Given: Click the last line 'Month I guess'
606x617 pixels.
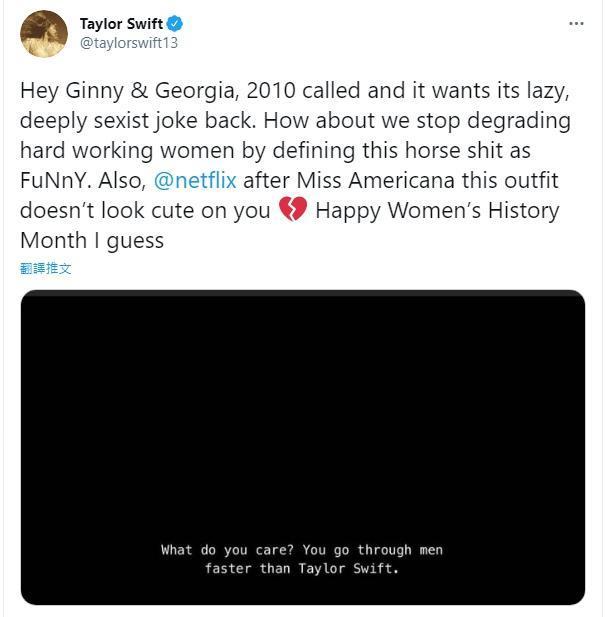Looking at the screenshot, I should [x=92, y=240].
